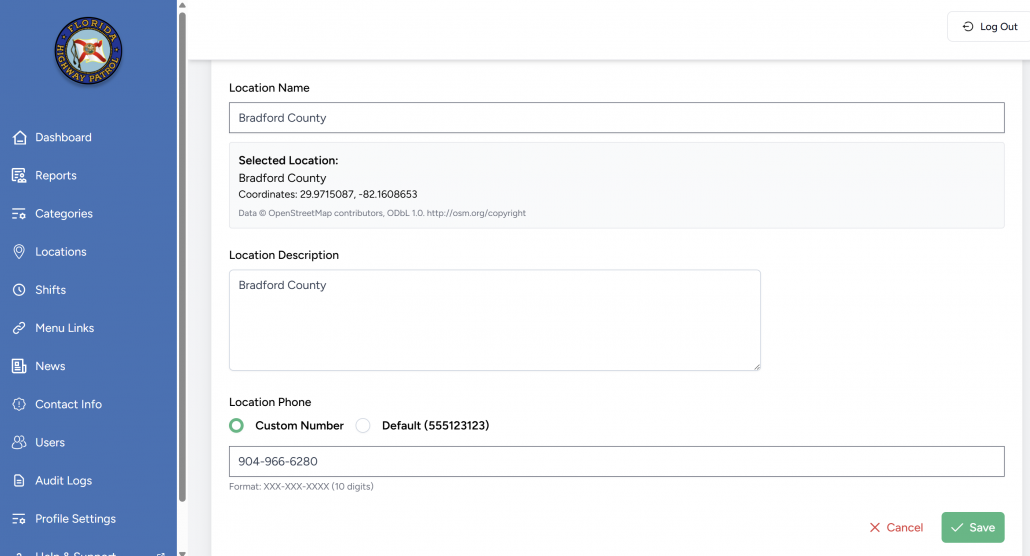This screenshot has width=1030, height=556.
Task: Click the Users group icon
Action: click(x=19, y=442)
